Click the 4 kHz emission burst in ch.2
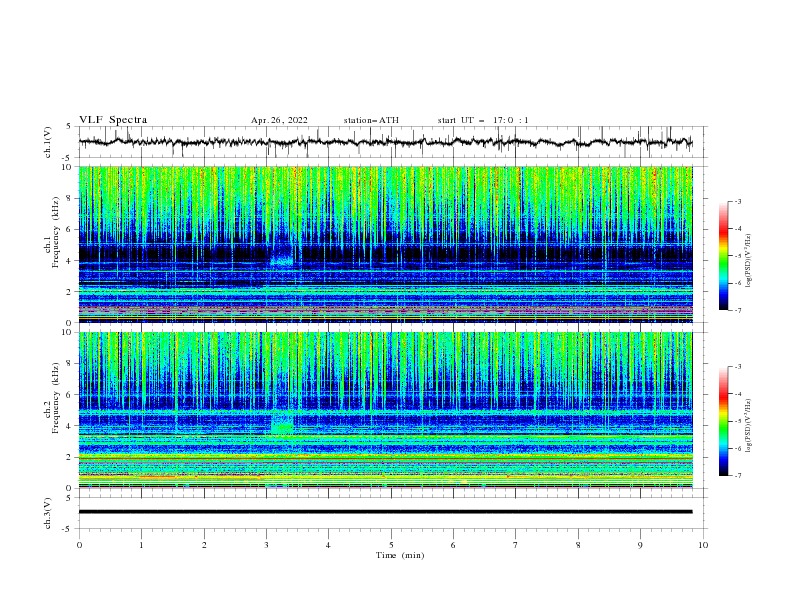Screen dimensions: 792x612 (x=282, y=423)
